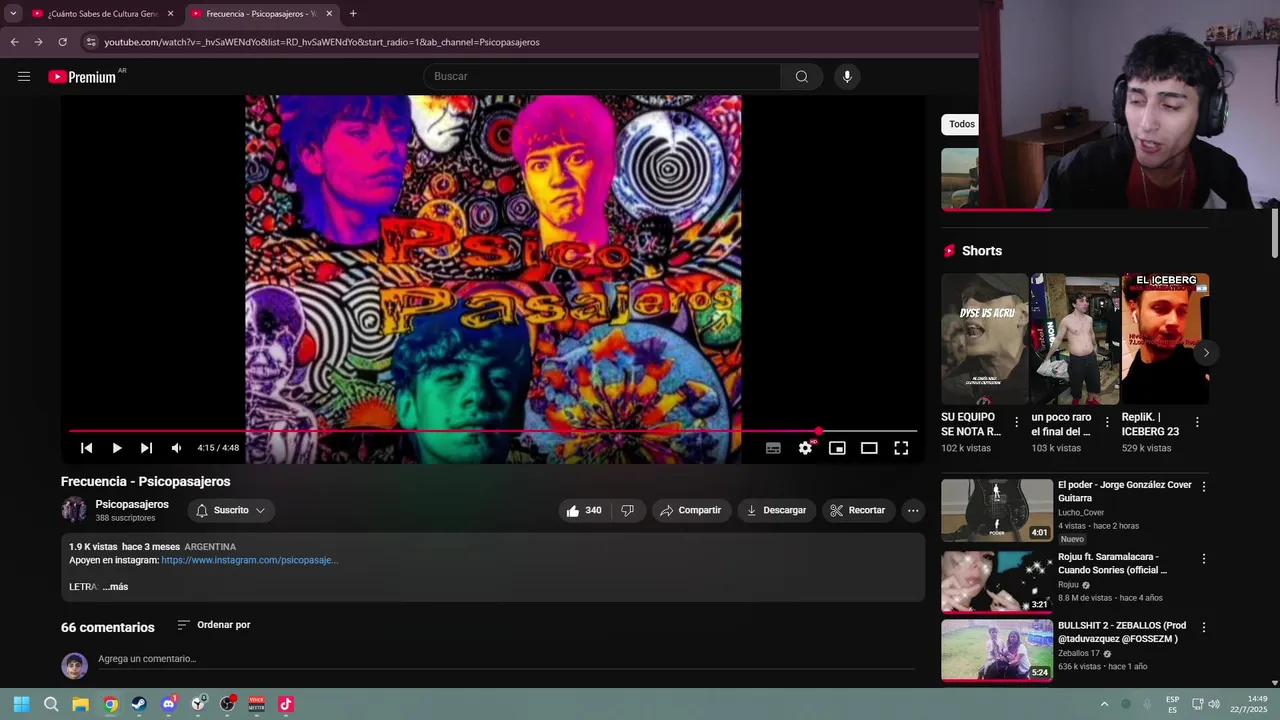Open TikTok app from taskbar

pos(286,704)
